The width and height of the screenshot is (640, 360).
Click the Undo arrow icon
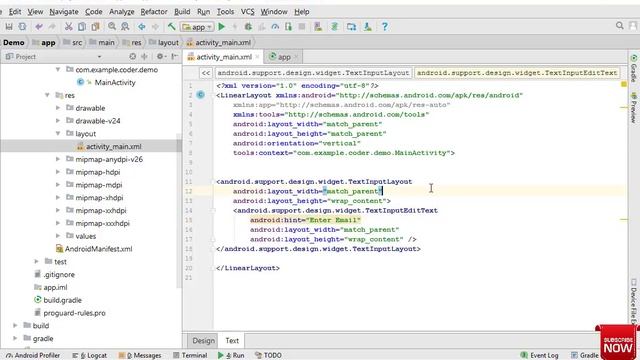39,27
